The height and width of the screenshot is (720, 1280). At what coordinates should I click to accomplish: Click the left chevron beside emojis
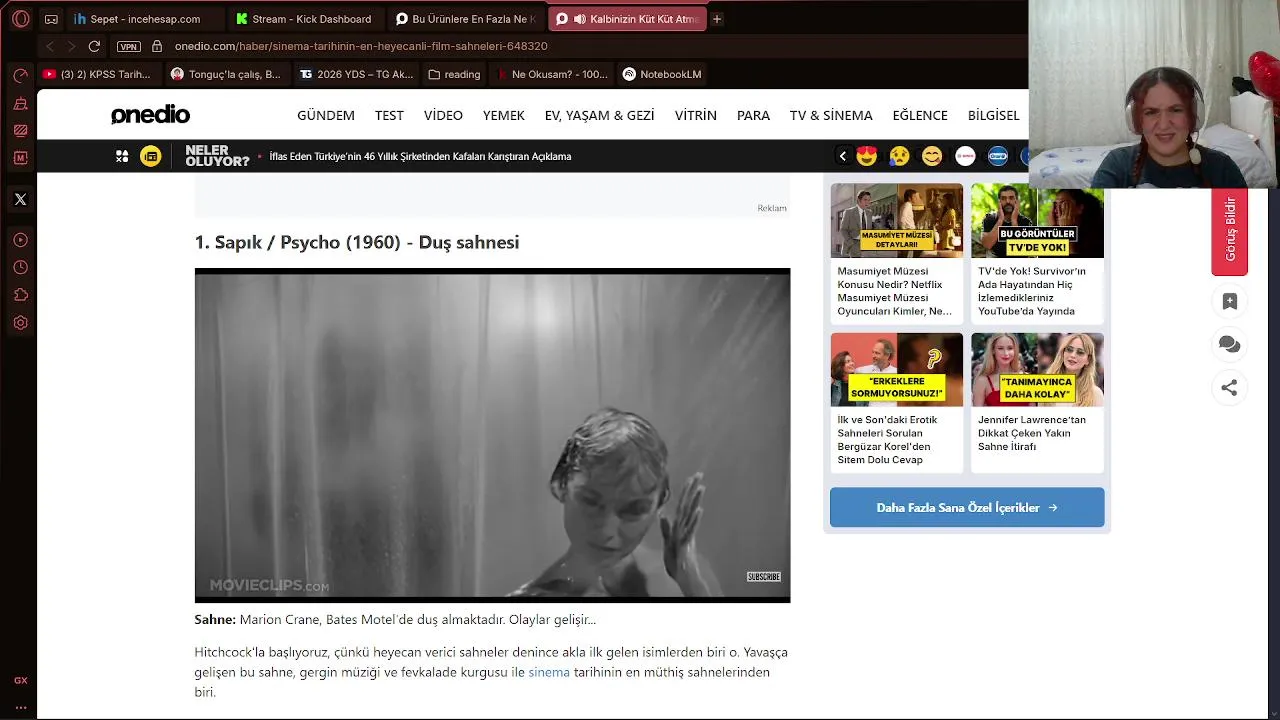tap(843, 156)
